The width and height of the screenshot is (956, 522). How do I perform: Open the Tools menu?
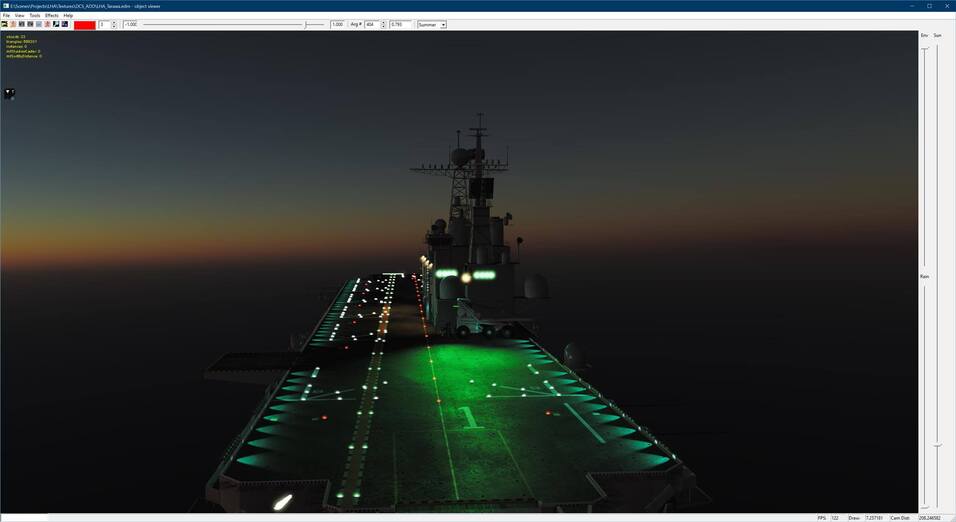click(x=35, y=15)
